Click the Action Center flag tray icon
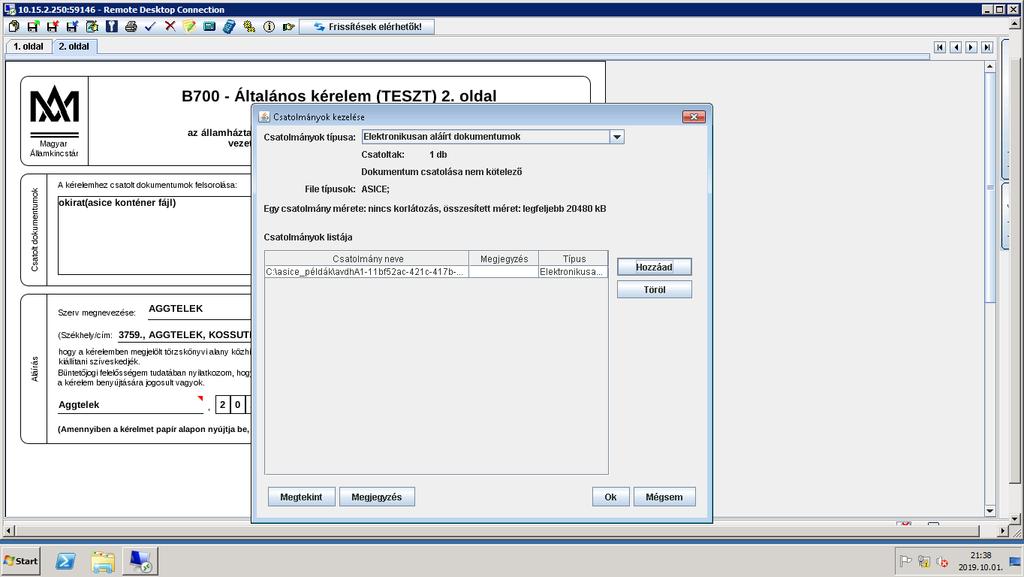Viewport: 1024px width, 577px height. tap(905, 561)
